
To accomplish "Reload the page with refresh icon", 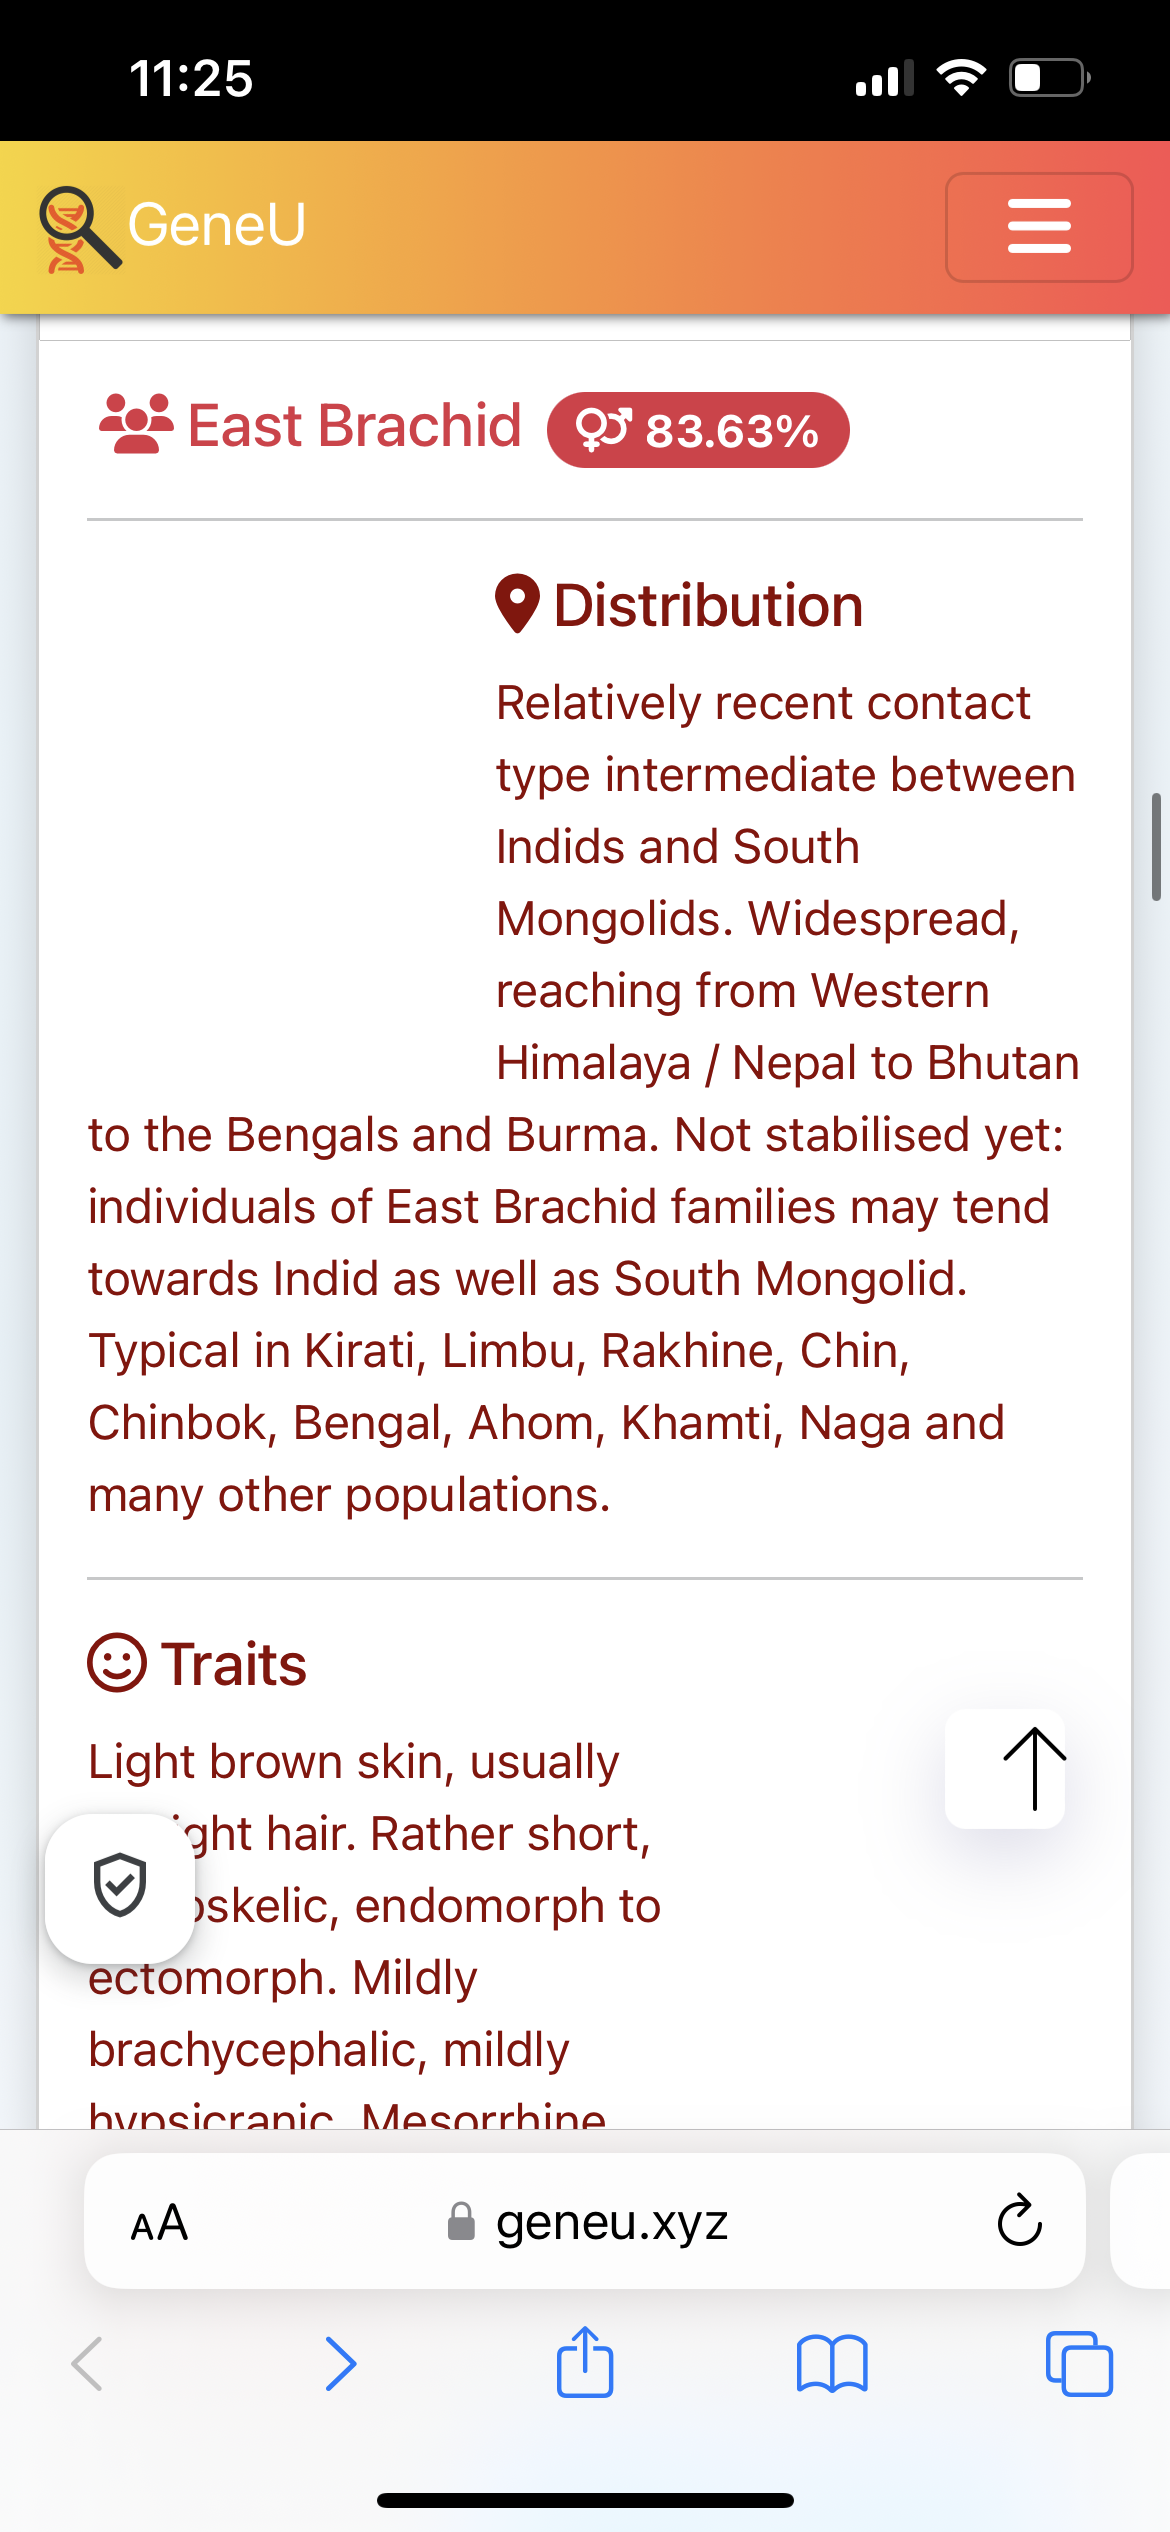I will click(1020, 2221).
